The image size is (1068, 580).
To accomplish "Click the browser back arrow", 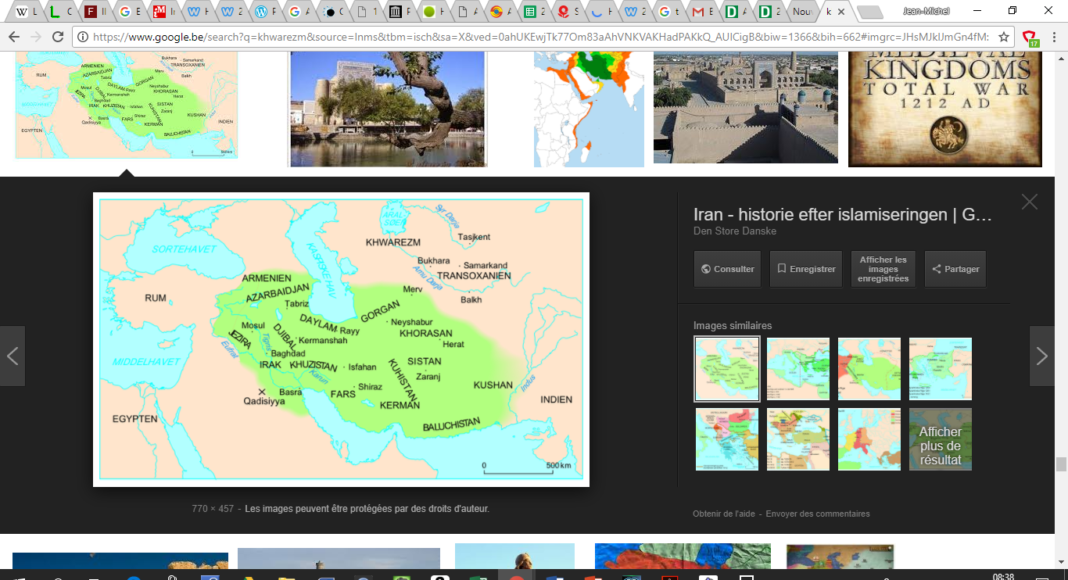I will coord(13,37).
